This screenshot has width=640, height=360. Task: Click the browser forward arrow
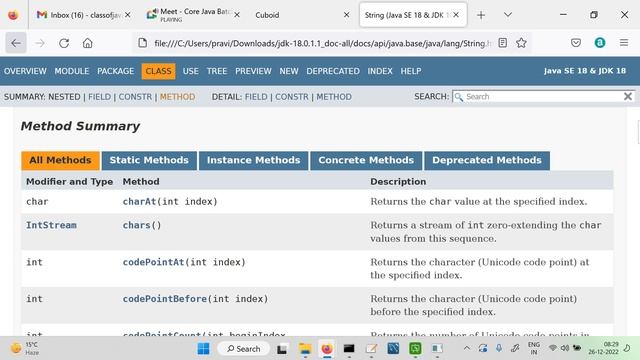tap(40, 43)
